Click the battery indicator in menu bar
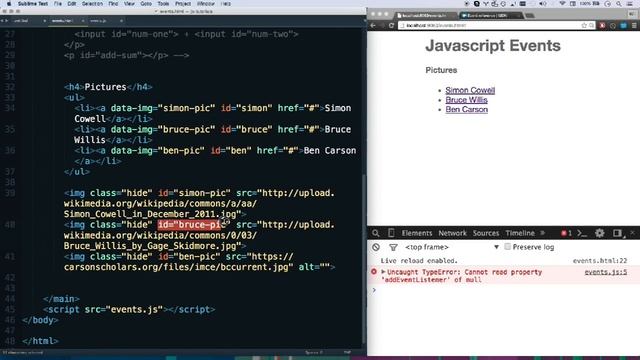640x360 pixels. point(590,4)
